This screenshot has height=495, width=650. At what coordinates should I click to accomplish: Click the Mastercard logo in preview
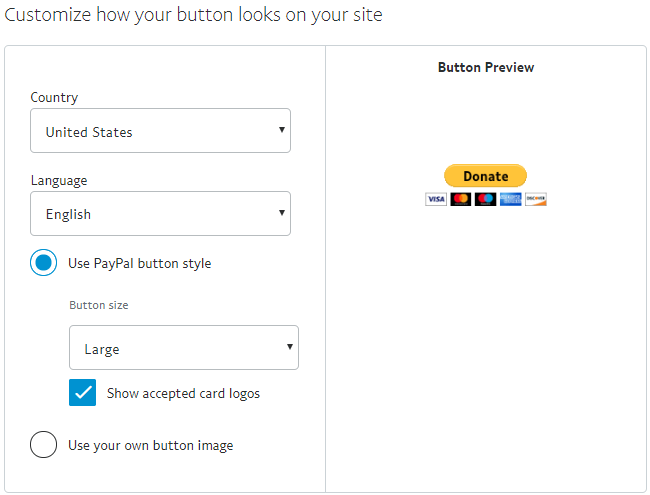pyautogui.click(x=461, y=199)
